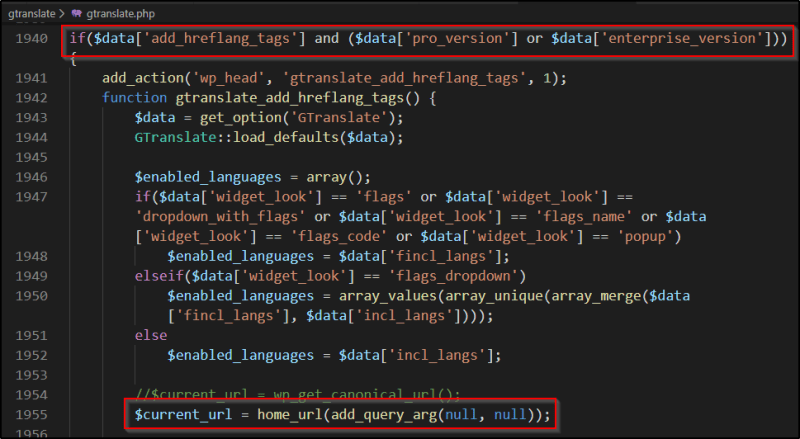This screenshot has height=439, width=800.
Task: Click line number 1949
Action: (32, 276)
